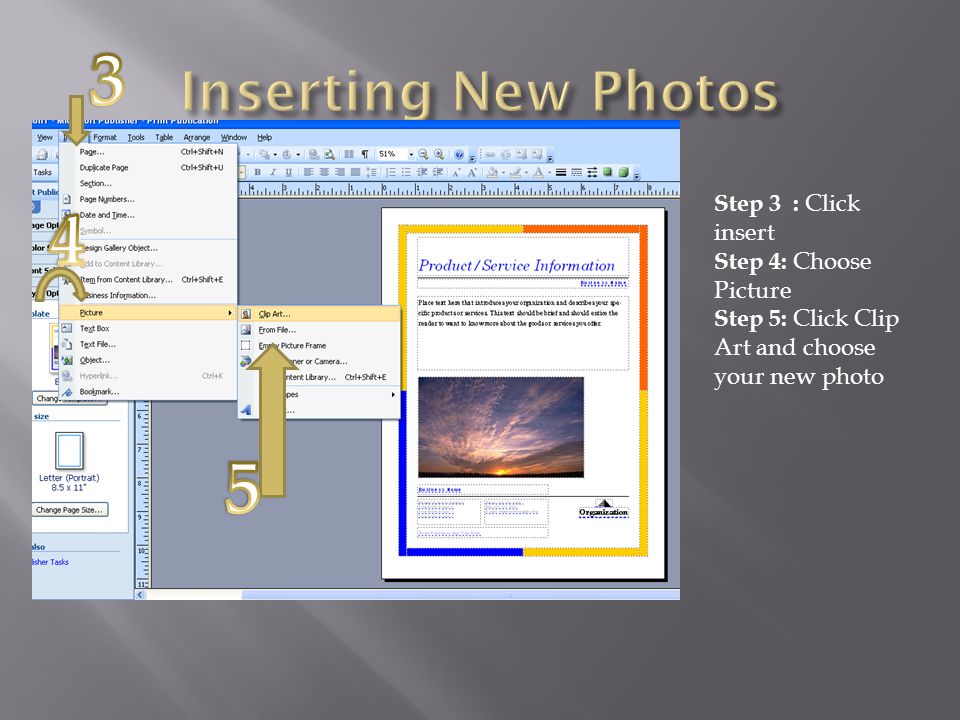
Task: Click the Zoom In magnifier icon
Action: tap(439, 154)
